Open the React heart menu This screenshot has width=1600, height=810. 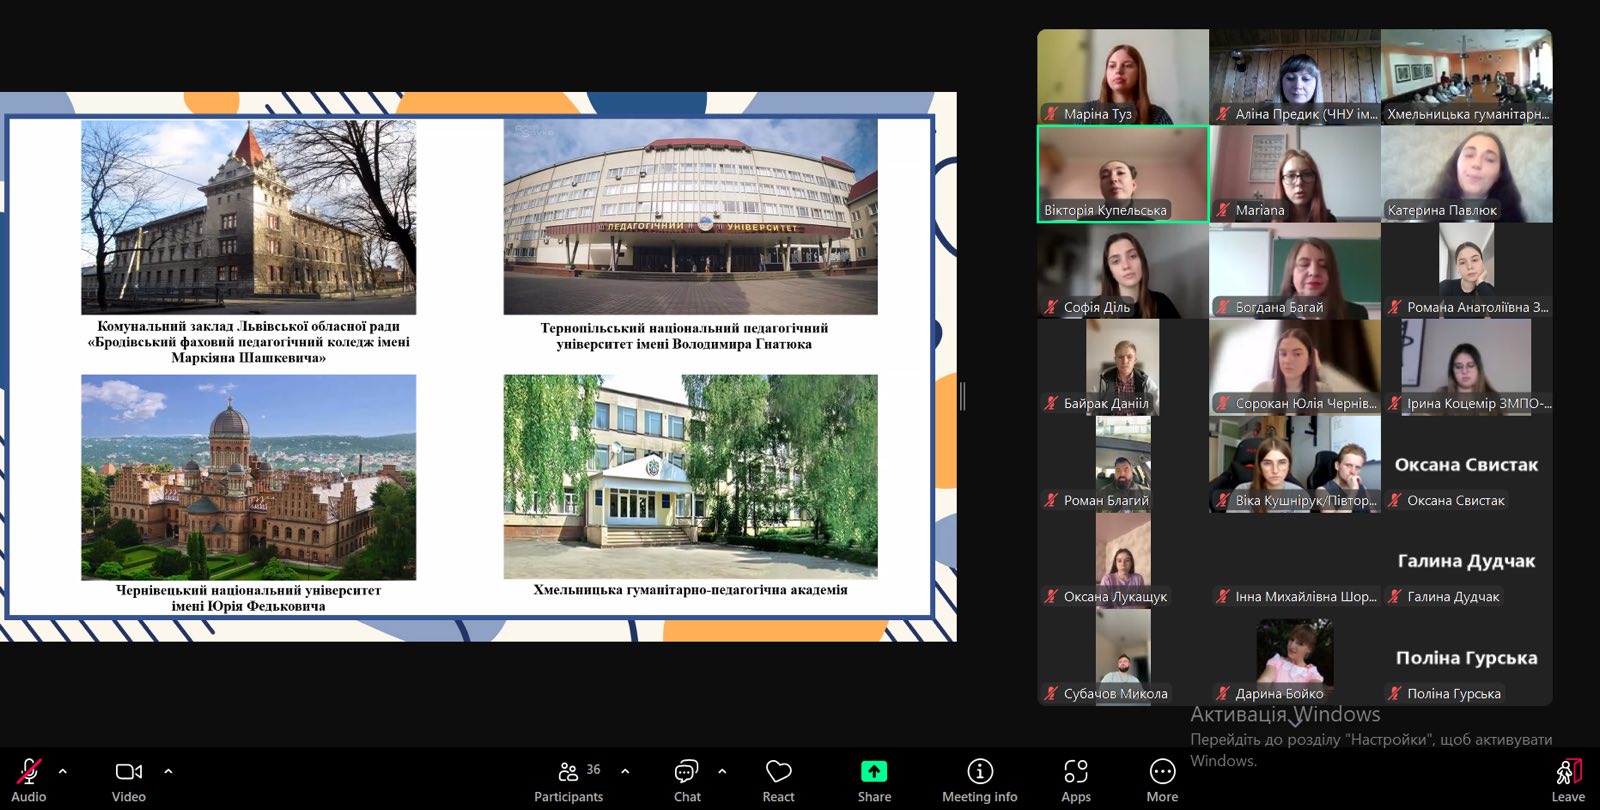coord(778,779)
